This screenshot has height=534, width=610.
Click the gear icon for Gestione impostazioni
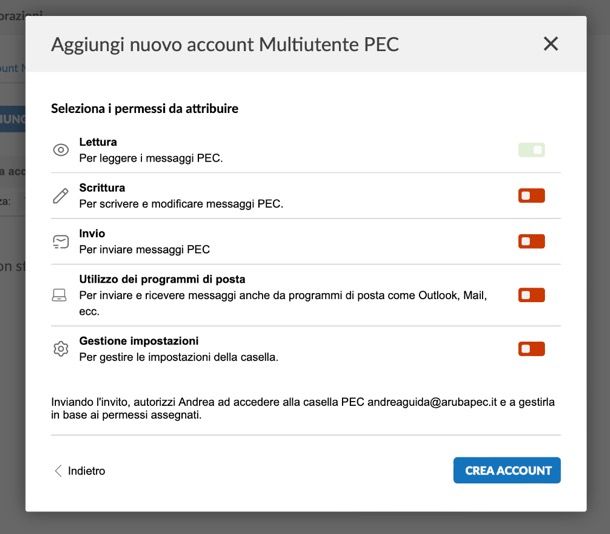(x=61, y=349)
